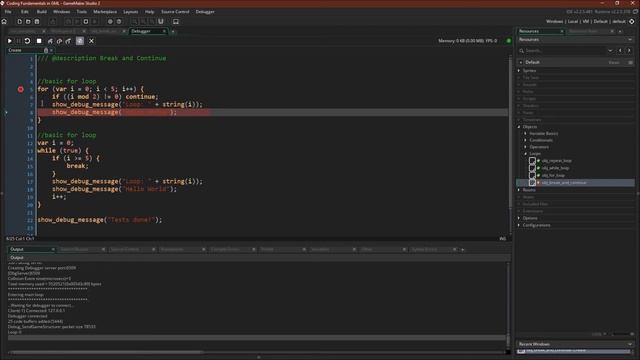Click the Save Project toolbar icon
Viewport: 640px width, 360px height.
(37, 21)
